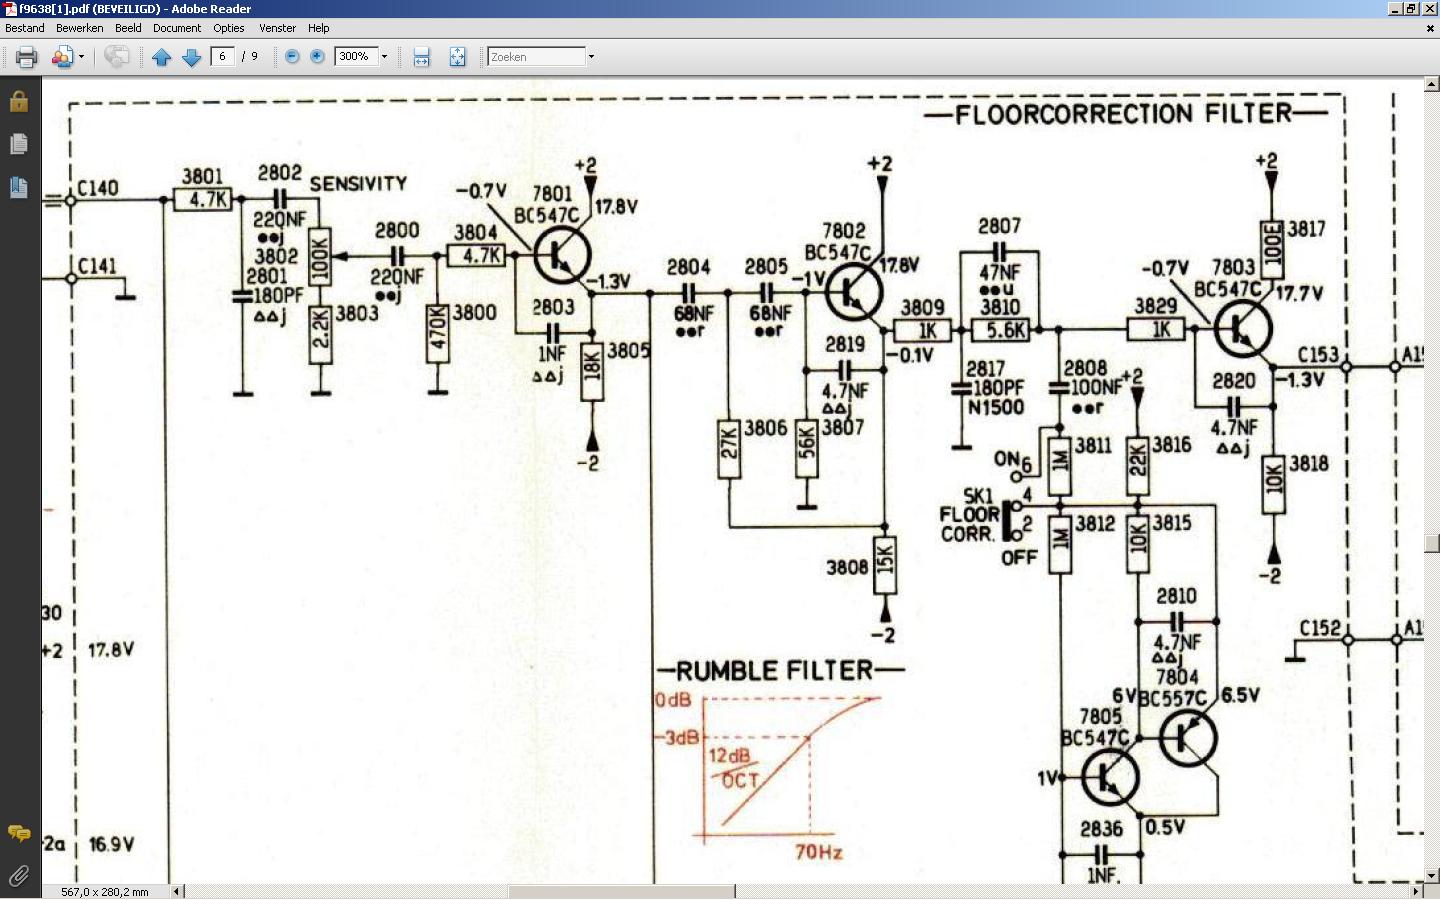Open the Comments panel icon

tap(19, 833)
